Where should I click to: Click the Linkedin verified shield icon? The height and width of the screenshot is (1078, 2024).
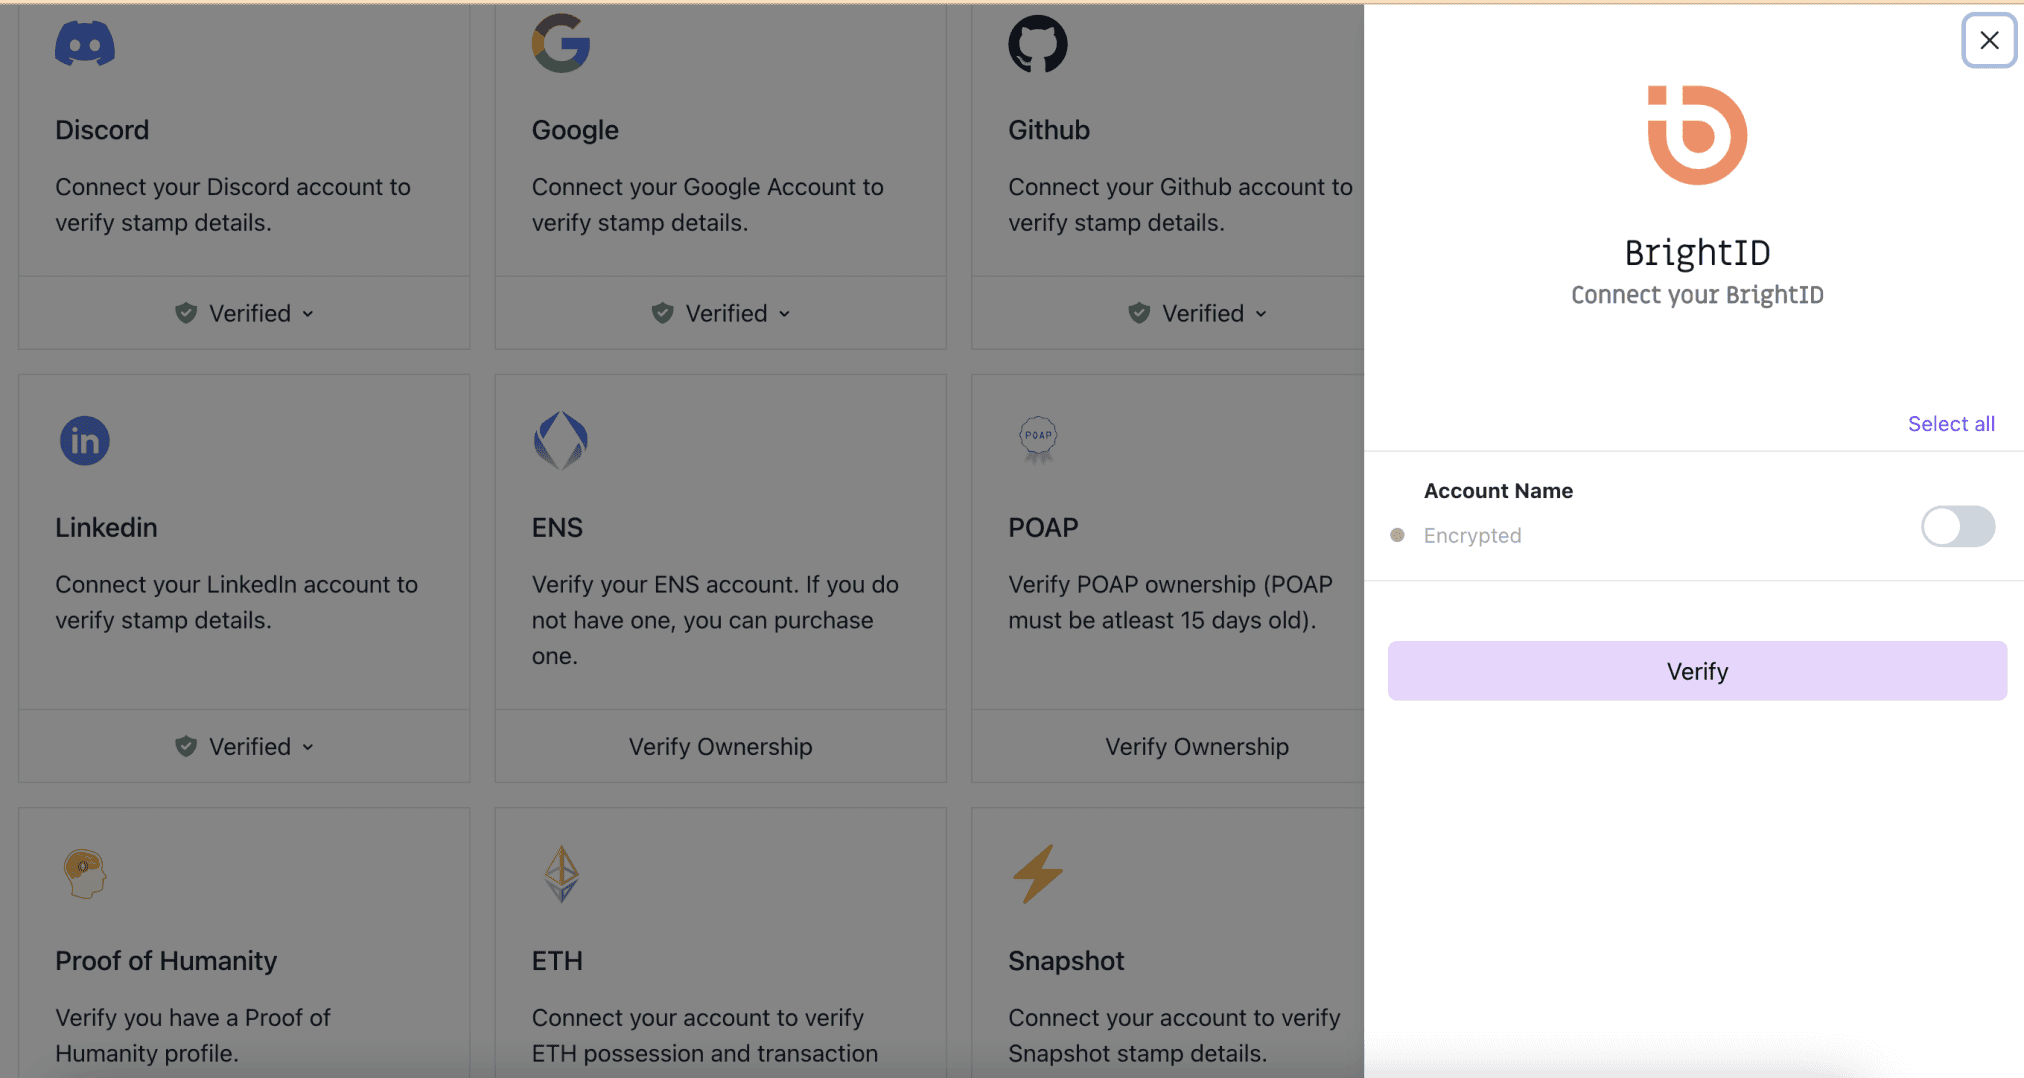click(x=186, y=746)
